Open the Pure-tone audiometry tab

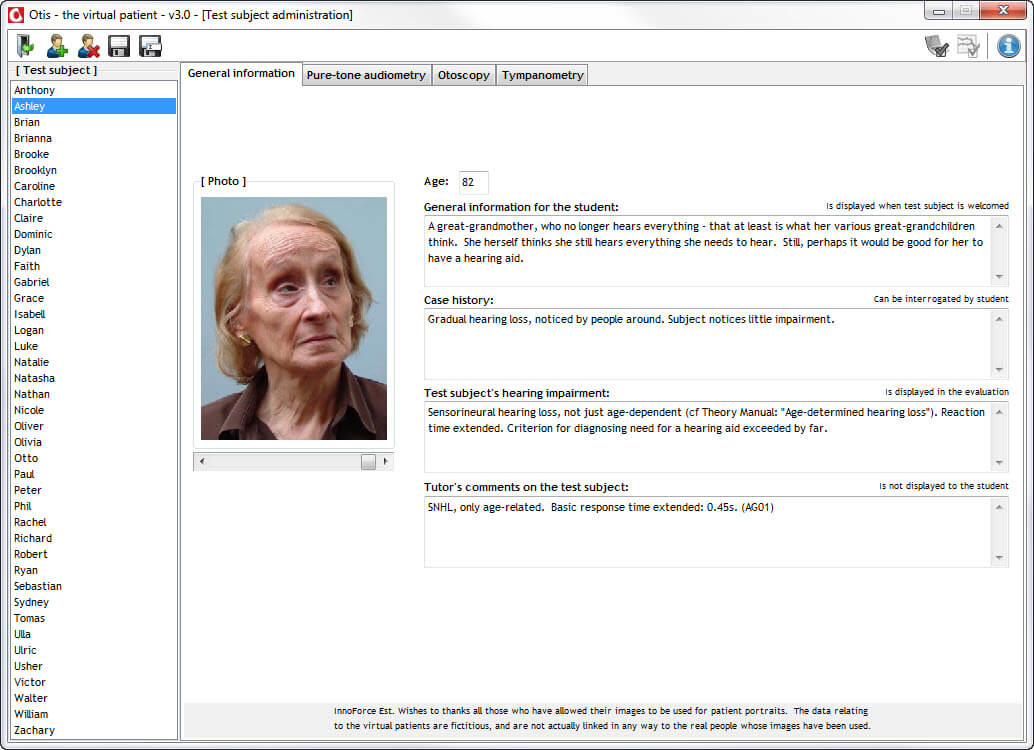pyautogui.click(x=366, y=75)
